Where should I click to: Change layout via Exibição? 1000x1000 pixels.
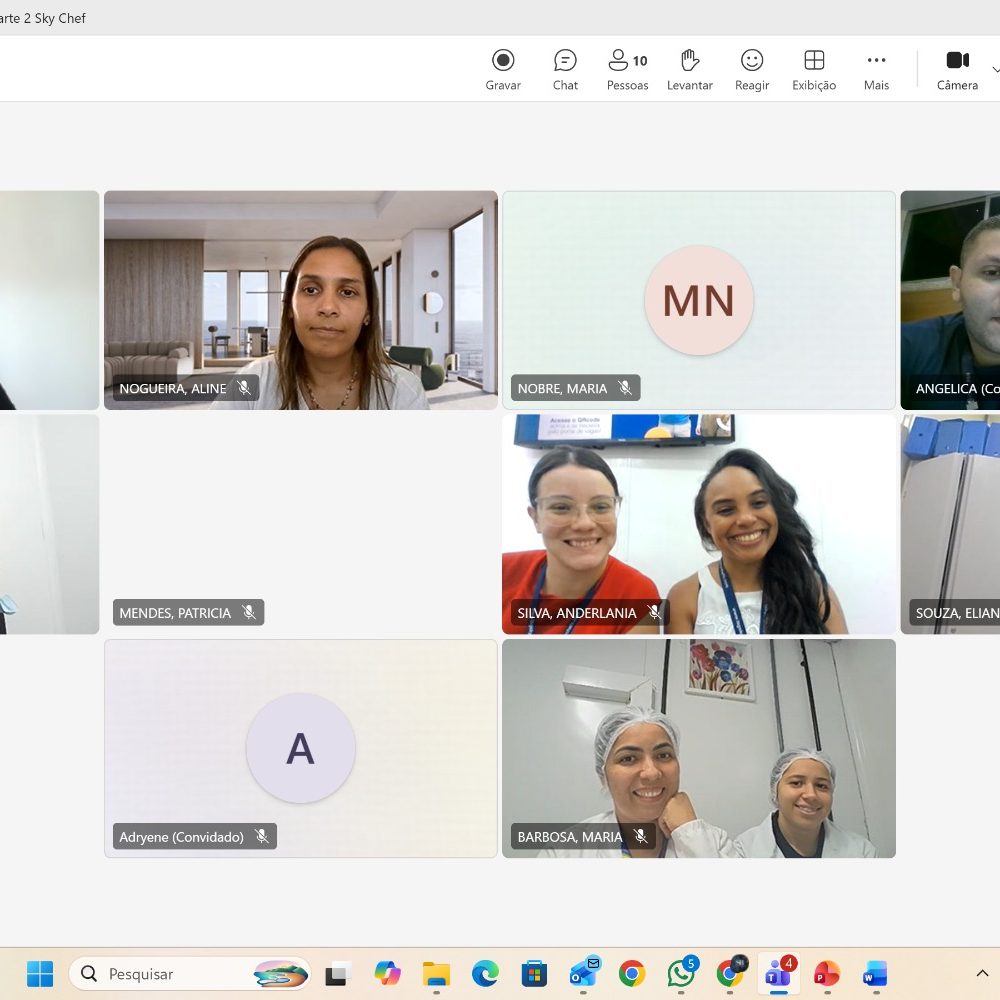click(x=814, y=70)
